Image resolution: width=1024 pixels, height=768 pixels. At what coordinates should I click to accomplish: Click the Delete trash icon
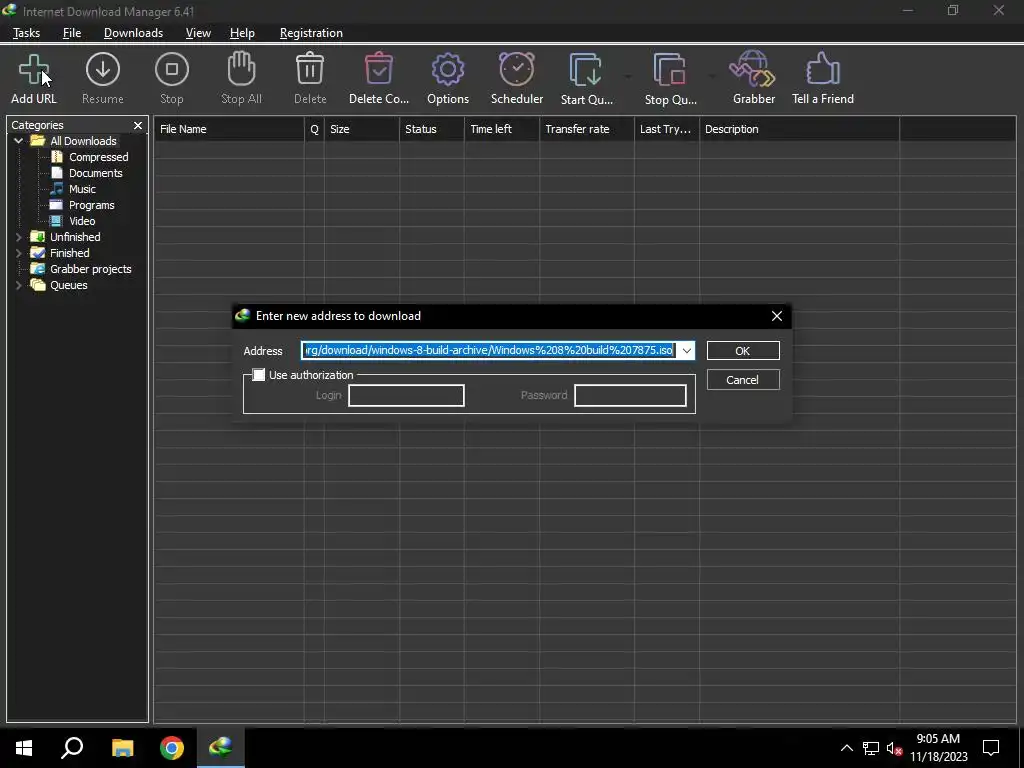coord(310,69)
